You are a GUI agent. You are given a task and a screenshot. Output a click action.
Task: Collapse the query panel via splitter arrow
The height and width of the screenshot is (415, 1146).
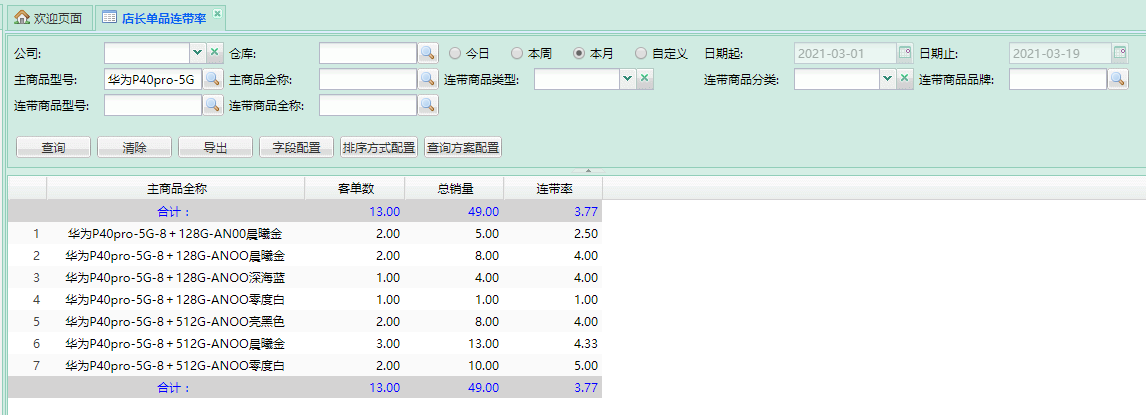click(588, 171)
